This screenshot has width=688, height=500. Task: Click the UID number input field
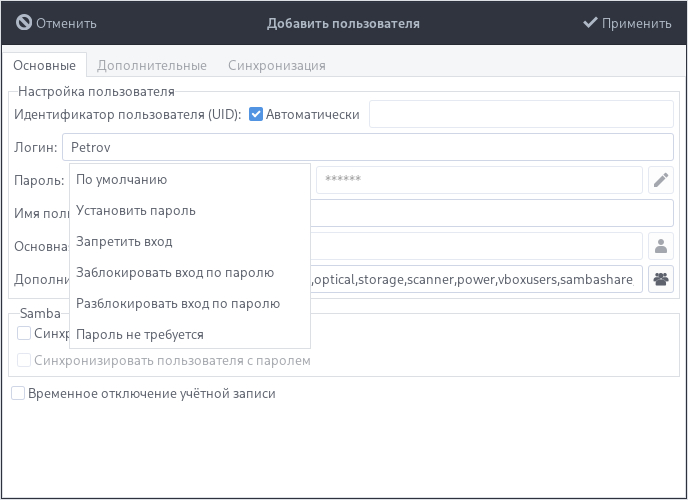(x=521, y=114)
